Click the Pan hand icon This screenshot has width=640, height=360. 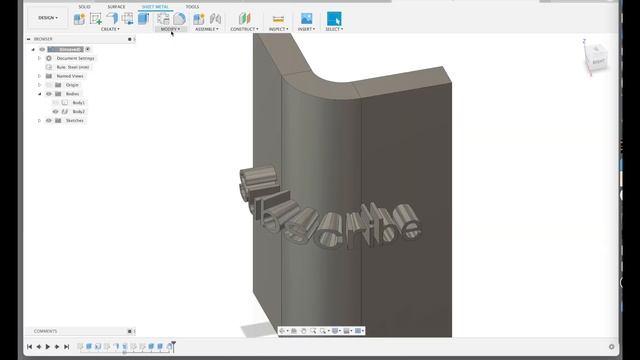click(x=303, y=331)
